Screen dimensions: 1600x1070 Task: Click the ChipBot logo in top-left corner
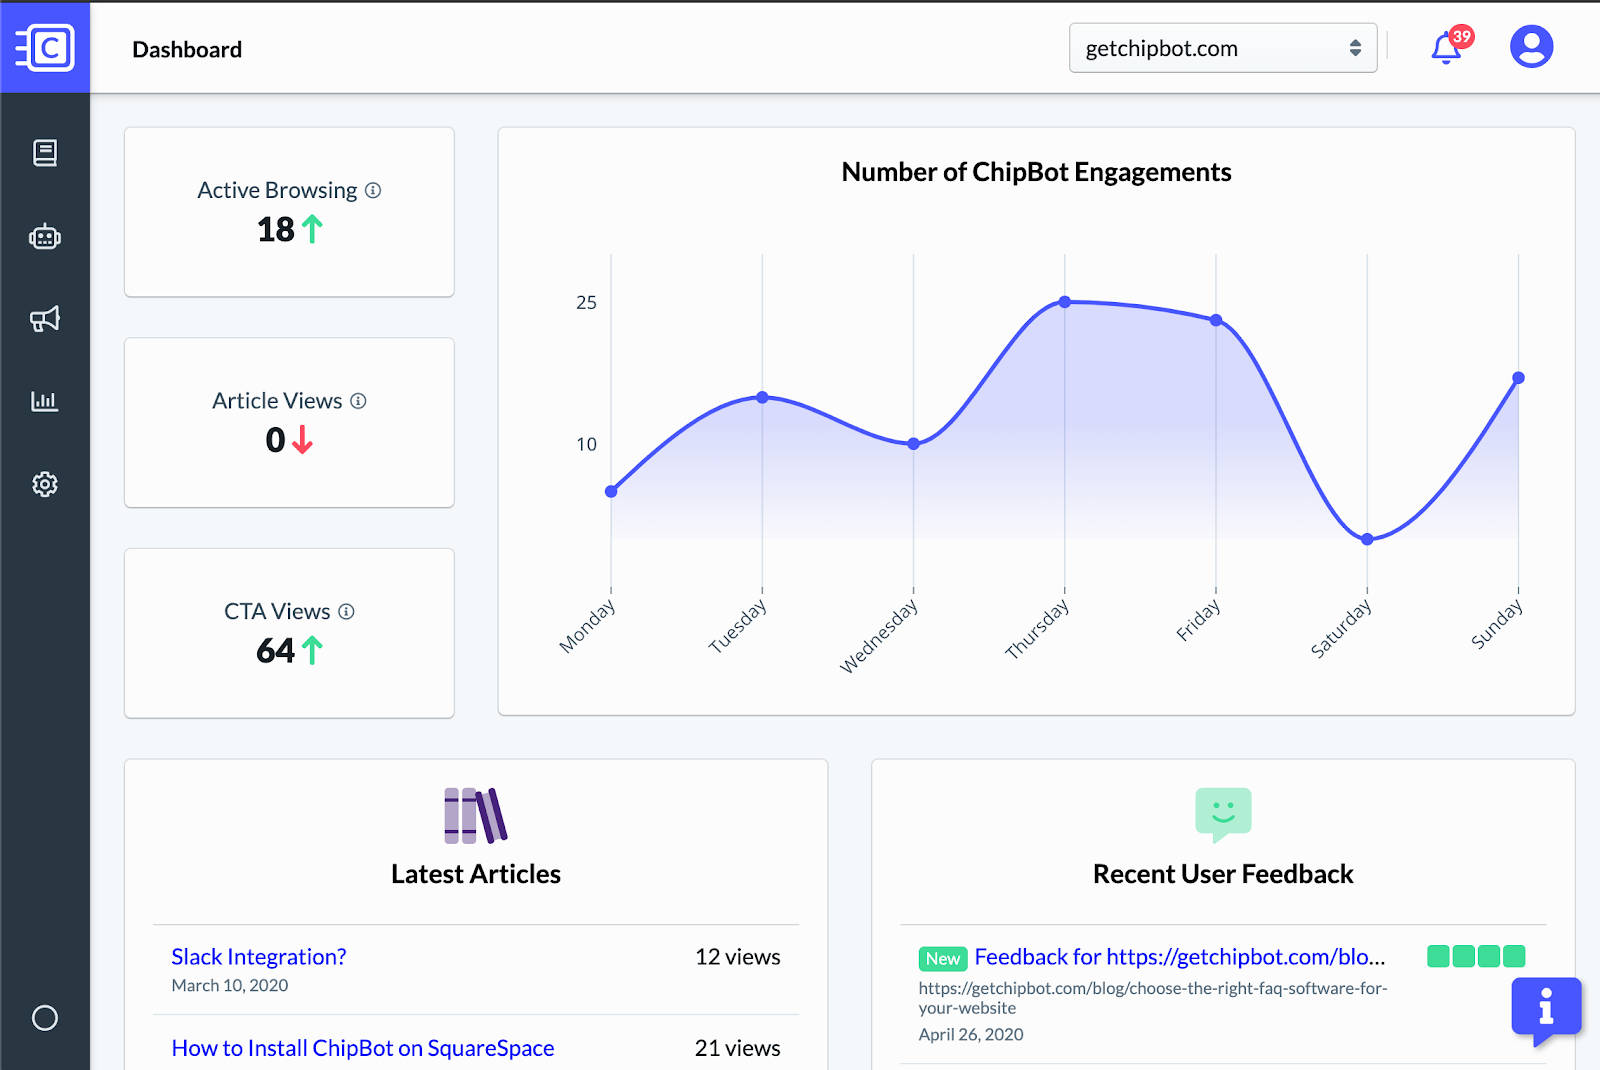click(45, 47)
